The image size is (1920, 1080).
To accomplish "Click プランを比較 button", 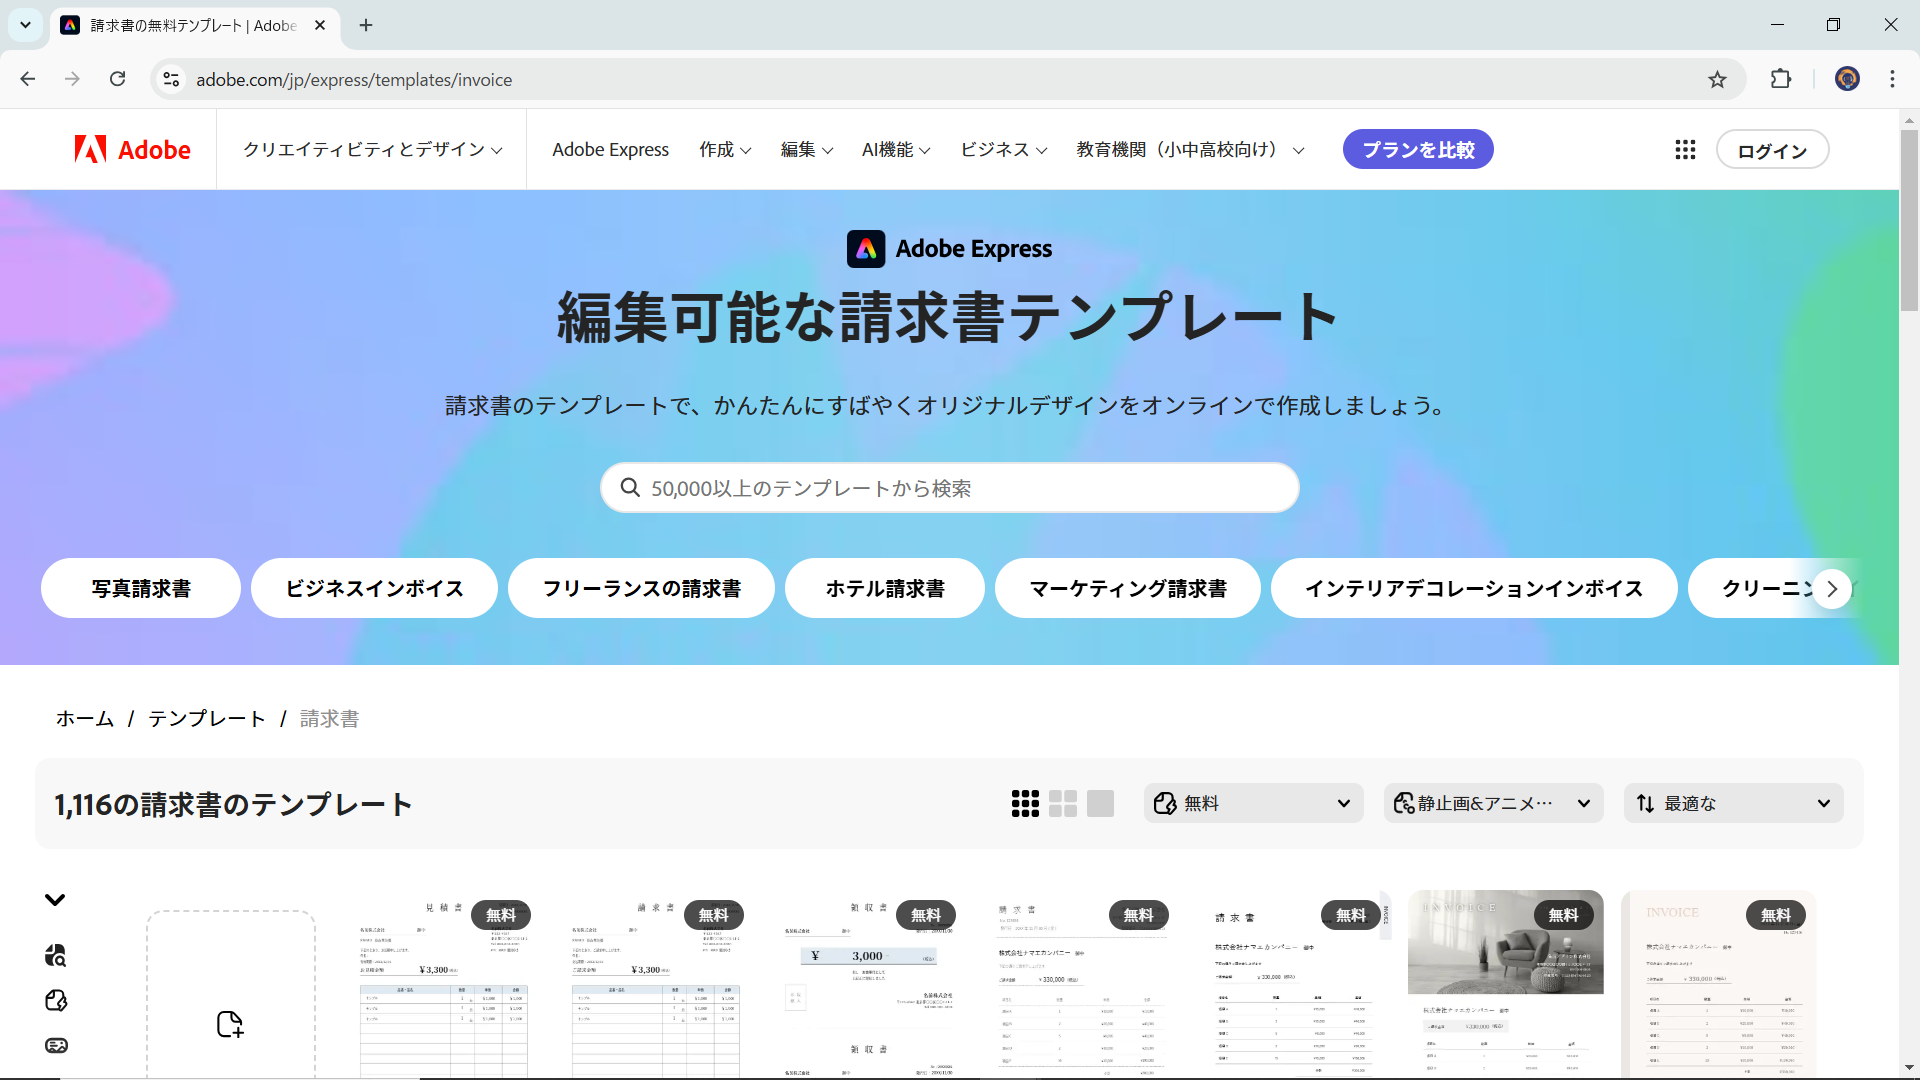I will (x=1418, y=150).
